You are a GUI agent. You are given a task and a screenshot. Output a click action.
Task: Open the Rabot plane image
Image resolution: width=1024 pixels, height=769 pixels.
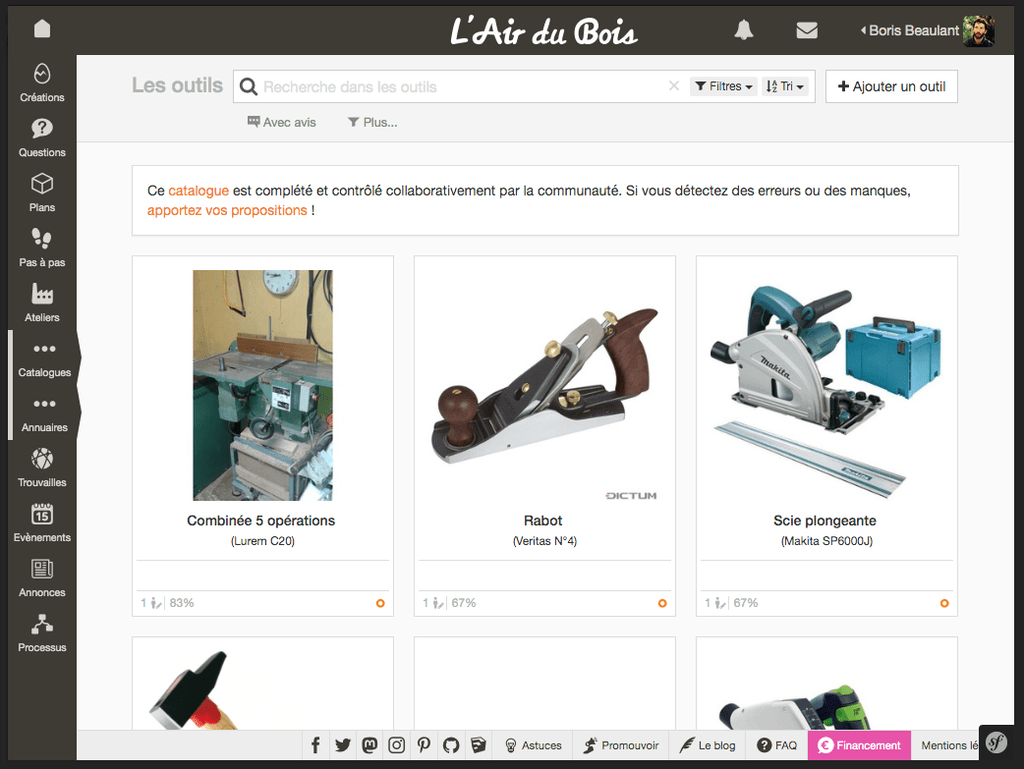(545, 385)
